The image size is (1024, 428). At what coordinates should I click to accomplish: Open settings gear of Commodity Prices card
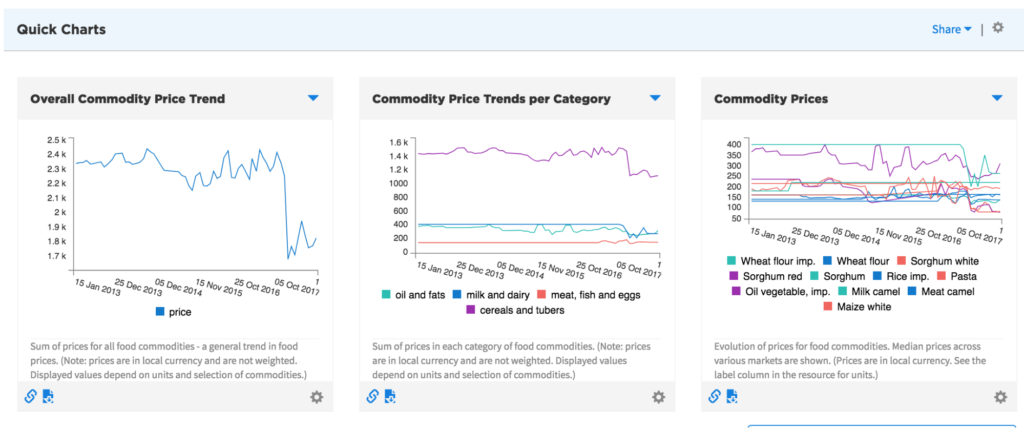(1000, 397)
